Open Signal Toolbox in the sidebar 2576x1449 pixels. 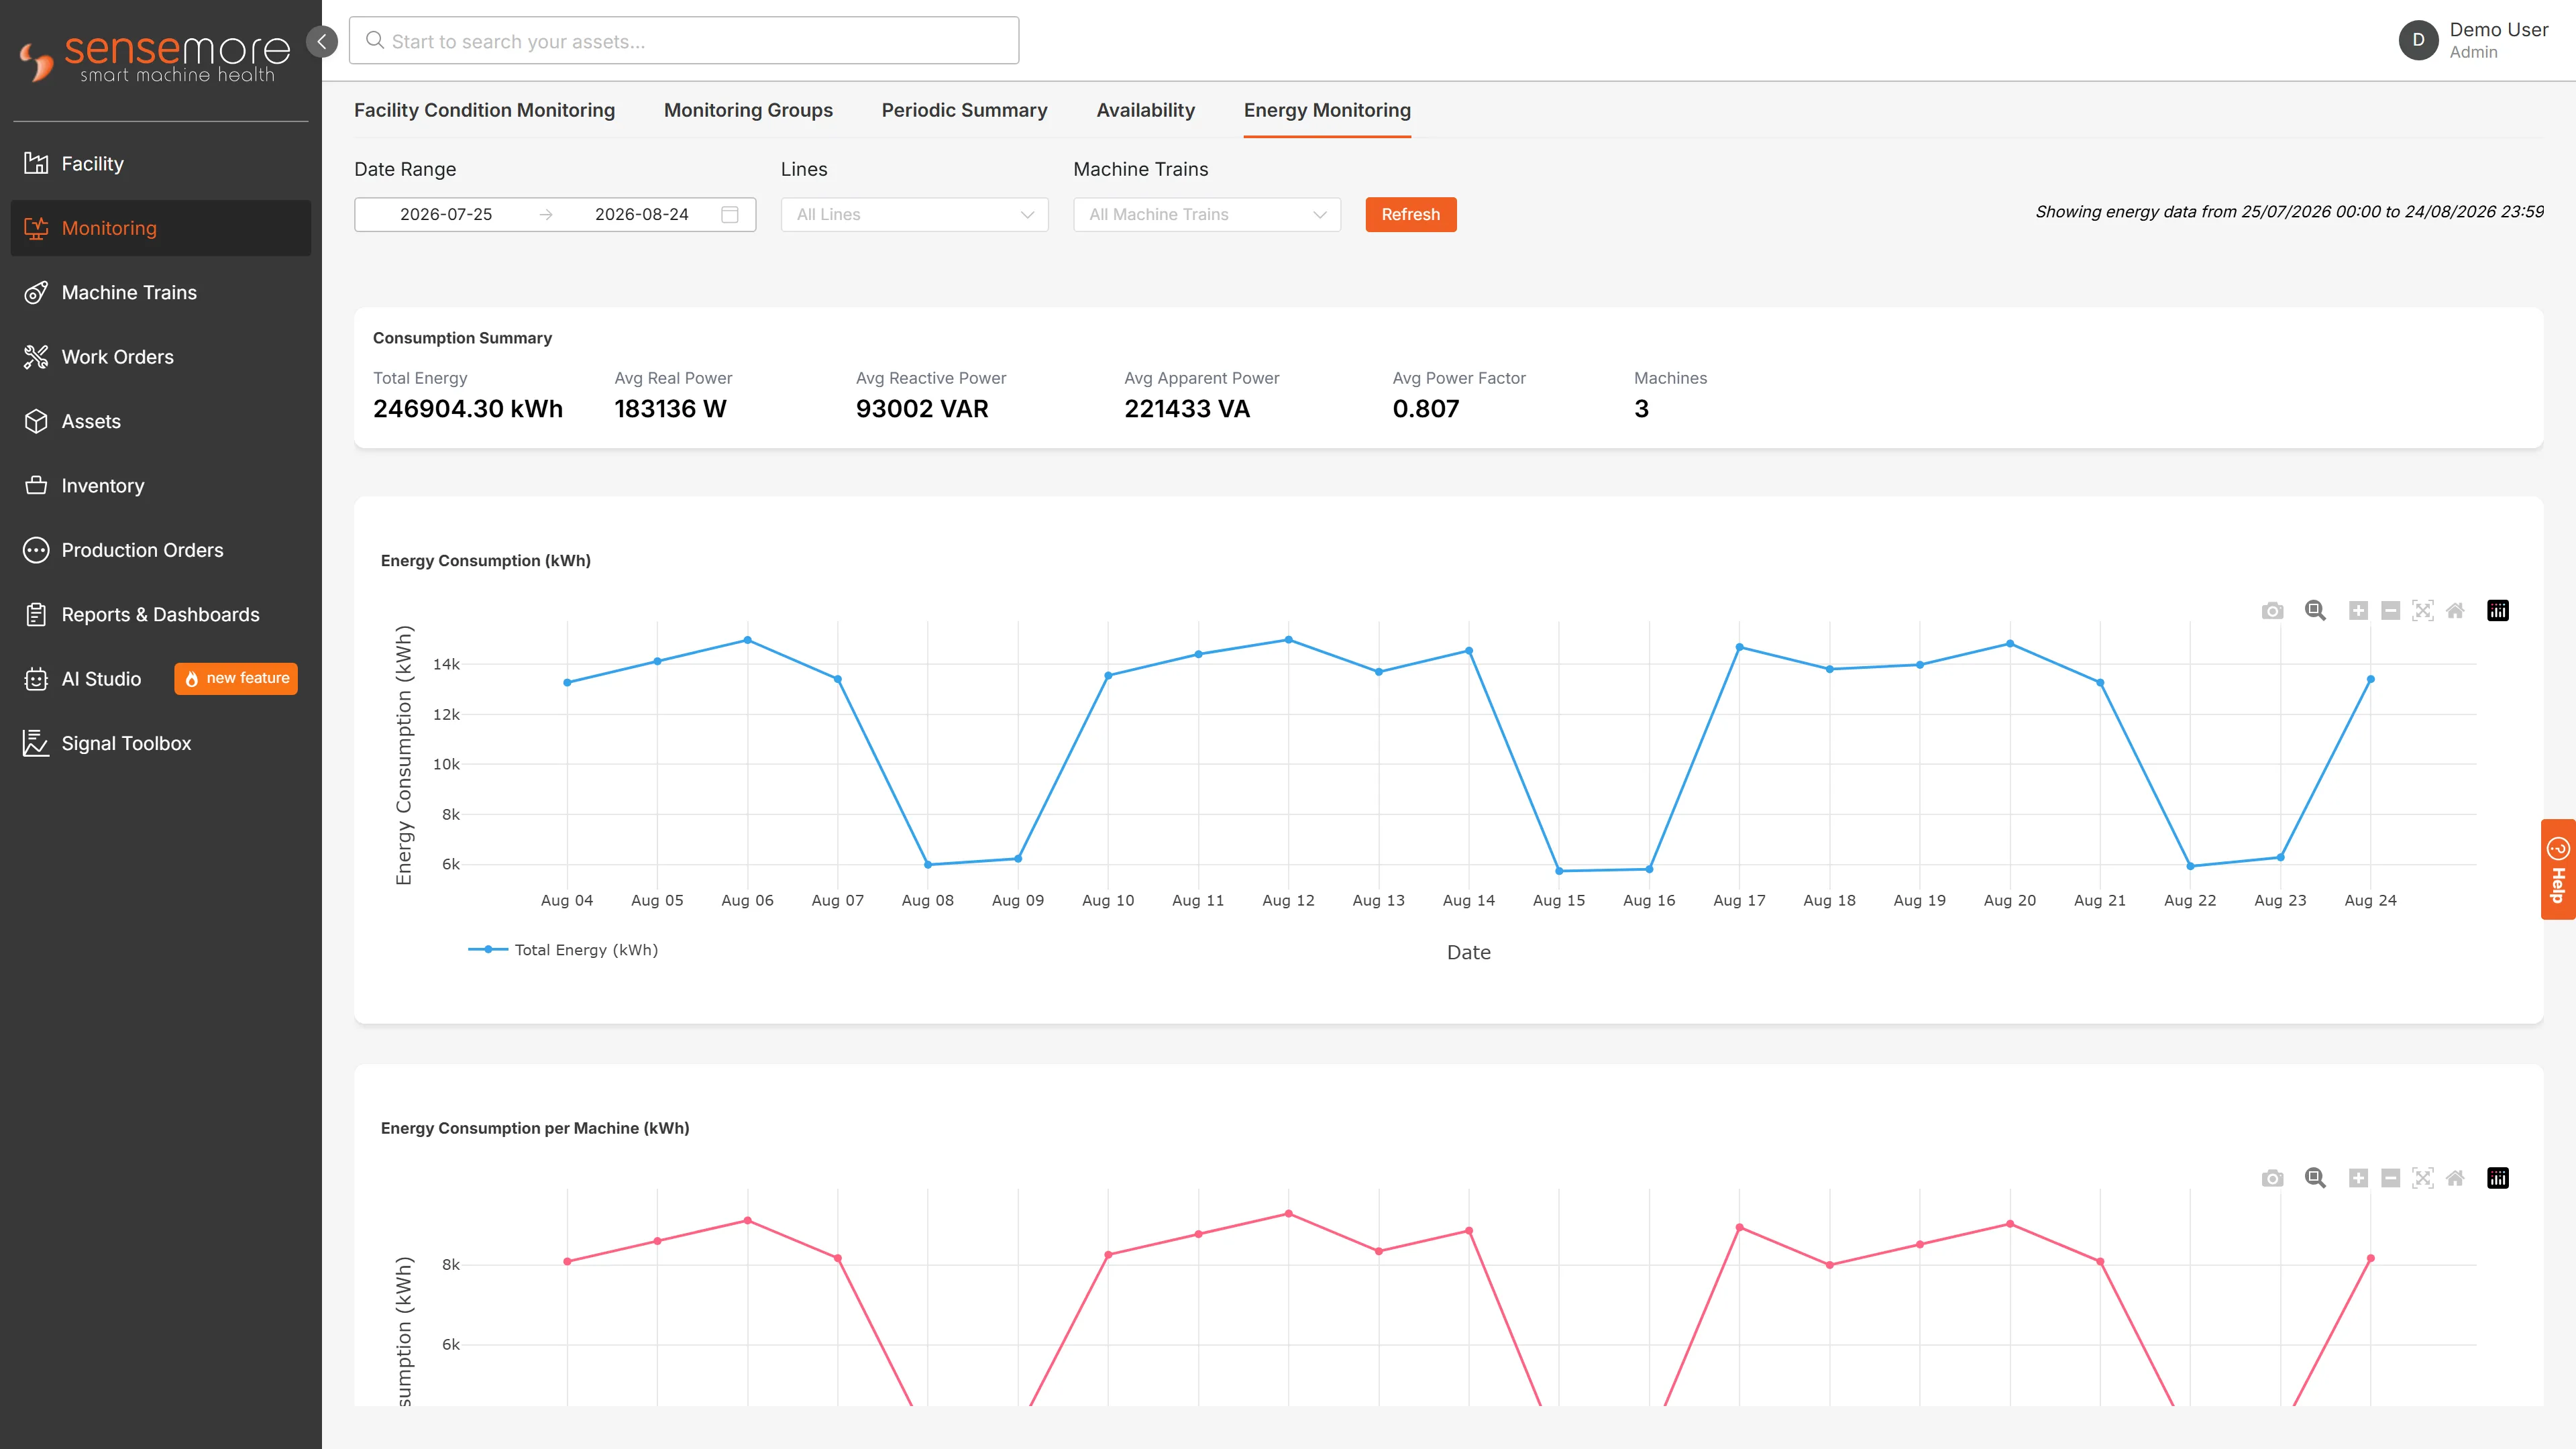point(161,743)
